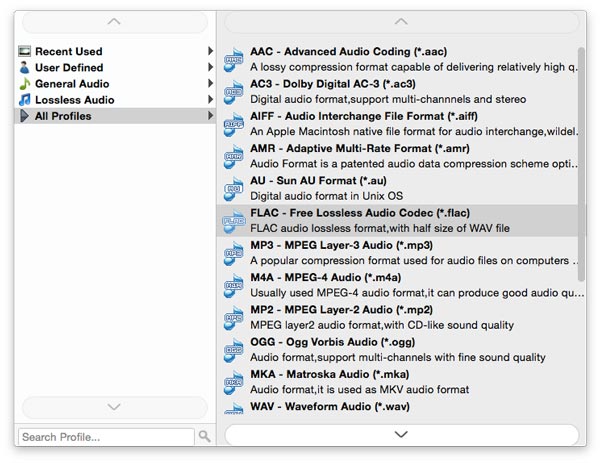The width and height of the screenshot is (600, 463).
Task: Select AU - Sun AU Format profile
Action: [398, 189]
